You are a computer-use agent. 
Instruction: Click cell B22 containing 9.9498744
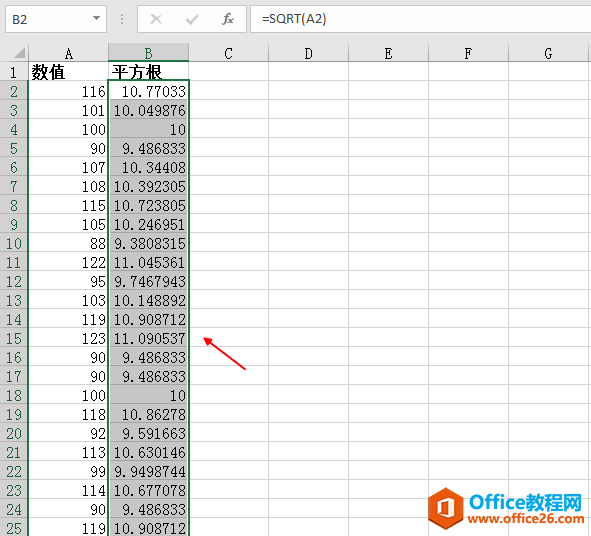click(149, 471)
